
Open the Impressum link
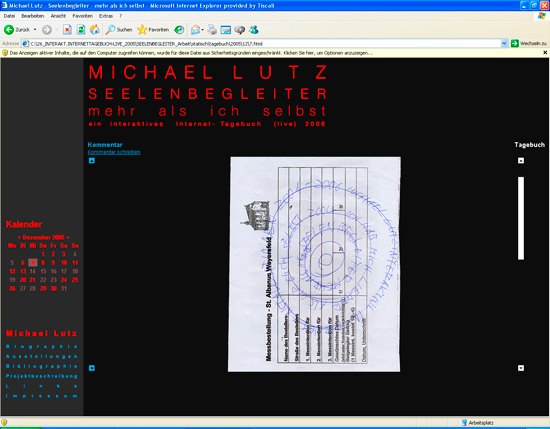coord(42,396)
